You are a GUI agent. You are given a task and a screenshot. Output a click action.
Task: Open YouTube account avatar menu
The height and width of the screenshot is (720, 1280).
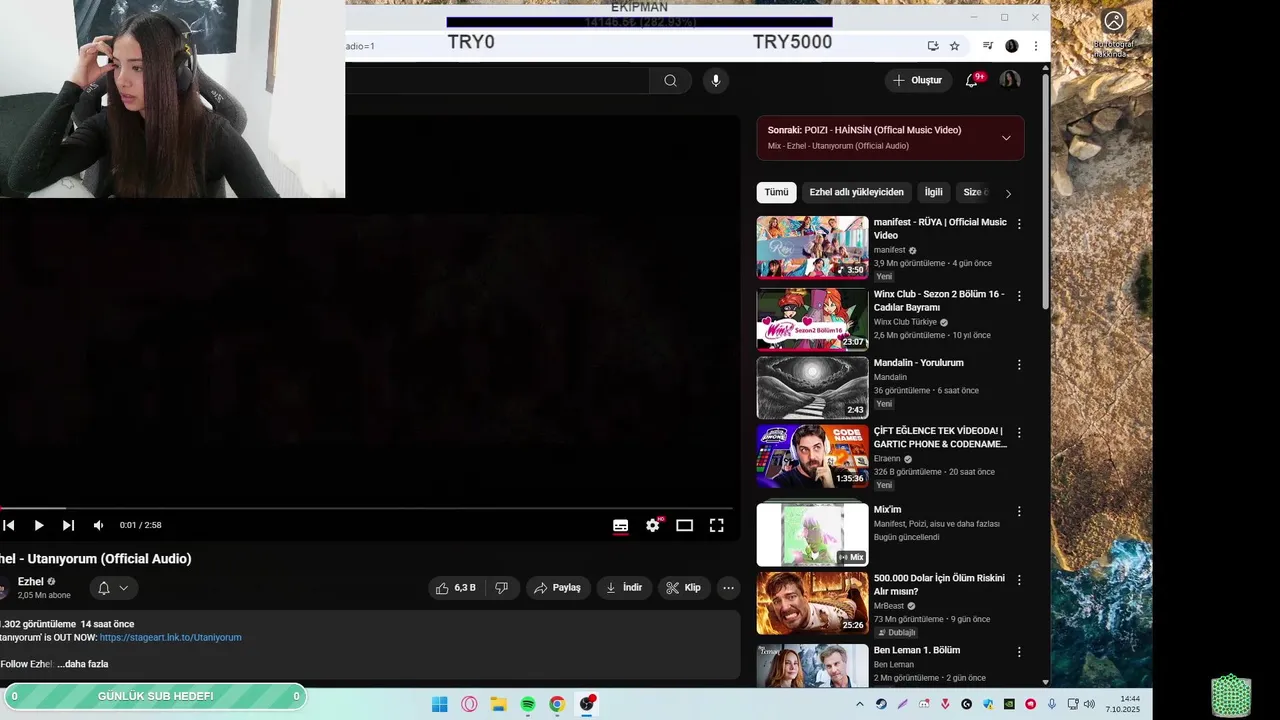click(x=1010, y=80)
